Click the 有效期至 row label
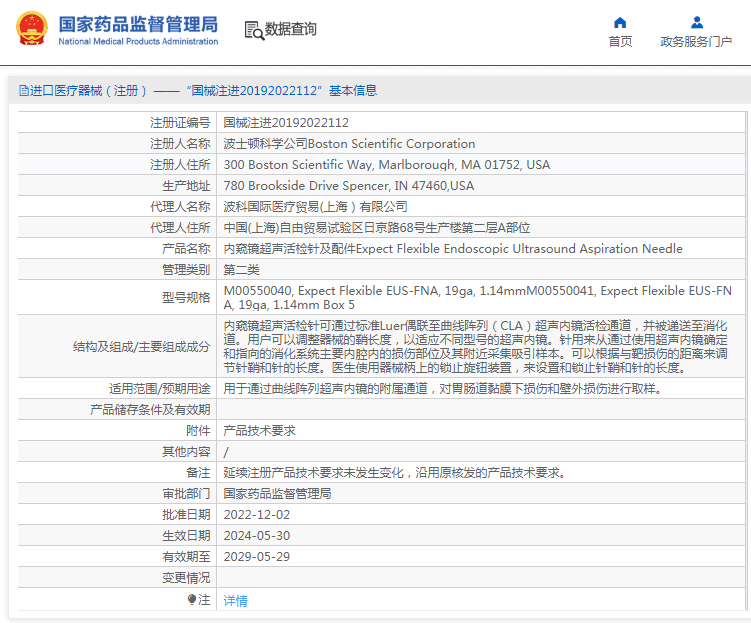This screenshot has height=623, width=751. (x=186, y=557)
